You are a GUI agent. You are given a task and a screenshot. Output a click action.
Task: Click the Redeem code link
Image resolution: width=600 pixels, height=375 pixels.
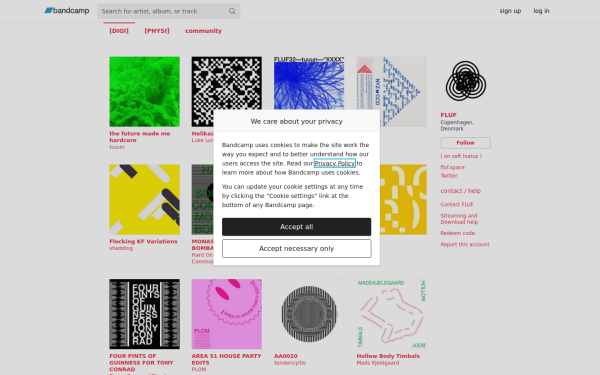coord(458,233)
